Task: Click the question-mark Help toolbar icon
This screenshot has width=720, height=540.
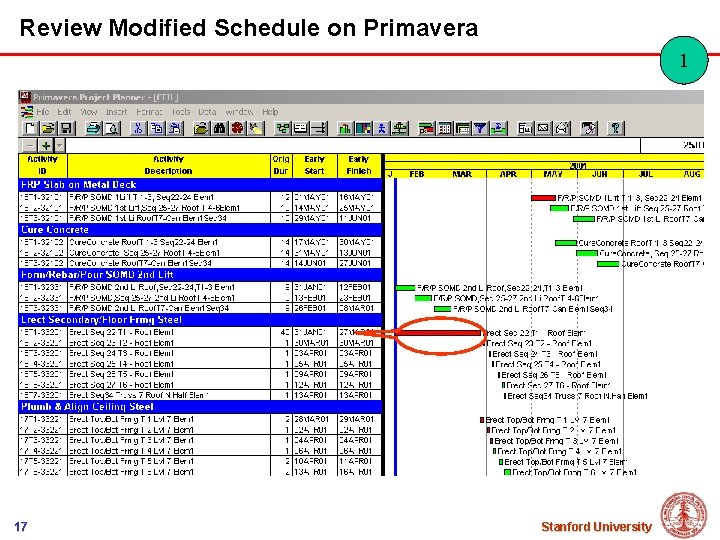Action: pos(616,128)
